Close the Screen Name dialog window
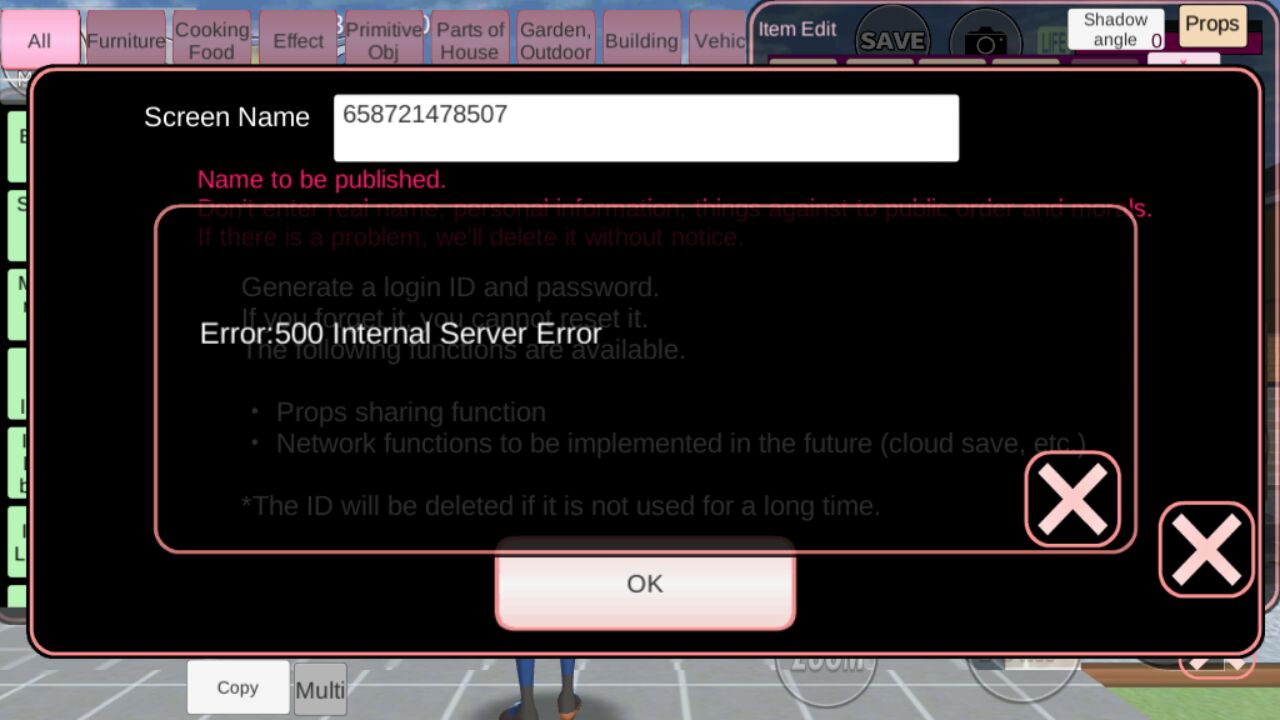The width and height of the screenshot is (1280, 720). point(1206,550)
